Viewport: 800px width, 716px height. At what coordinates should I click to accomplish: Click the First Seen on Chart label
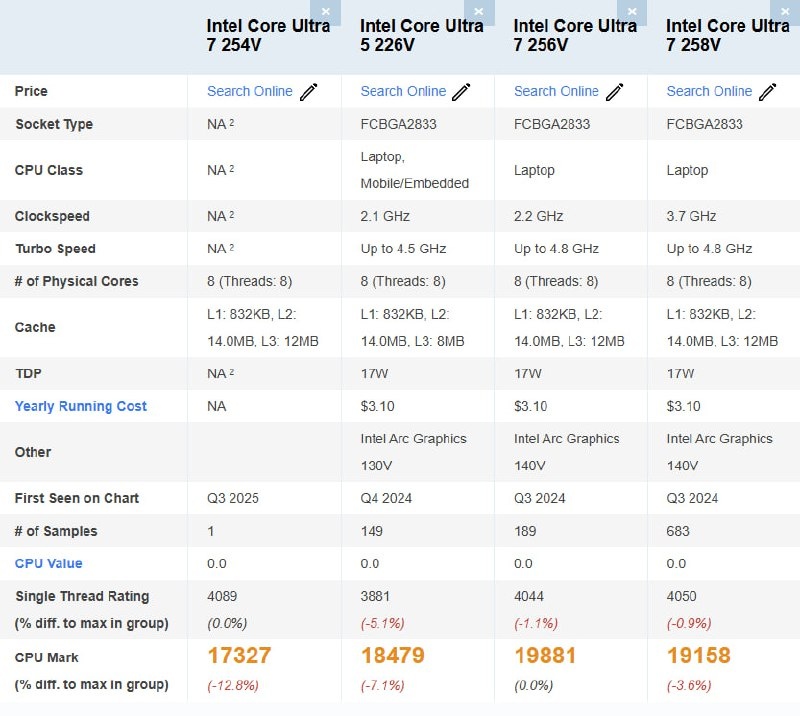tap(77, 498)
